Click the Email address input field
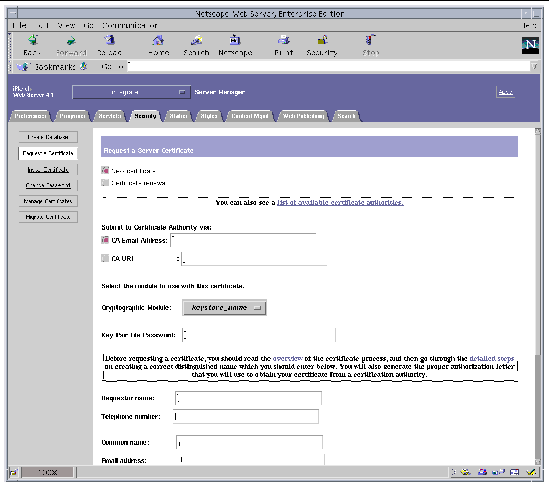 pos(251,460)
